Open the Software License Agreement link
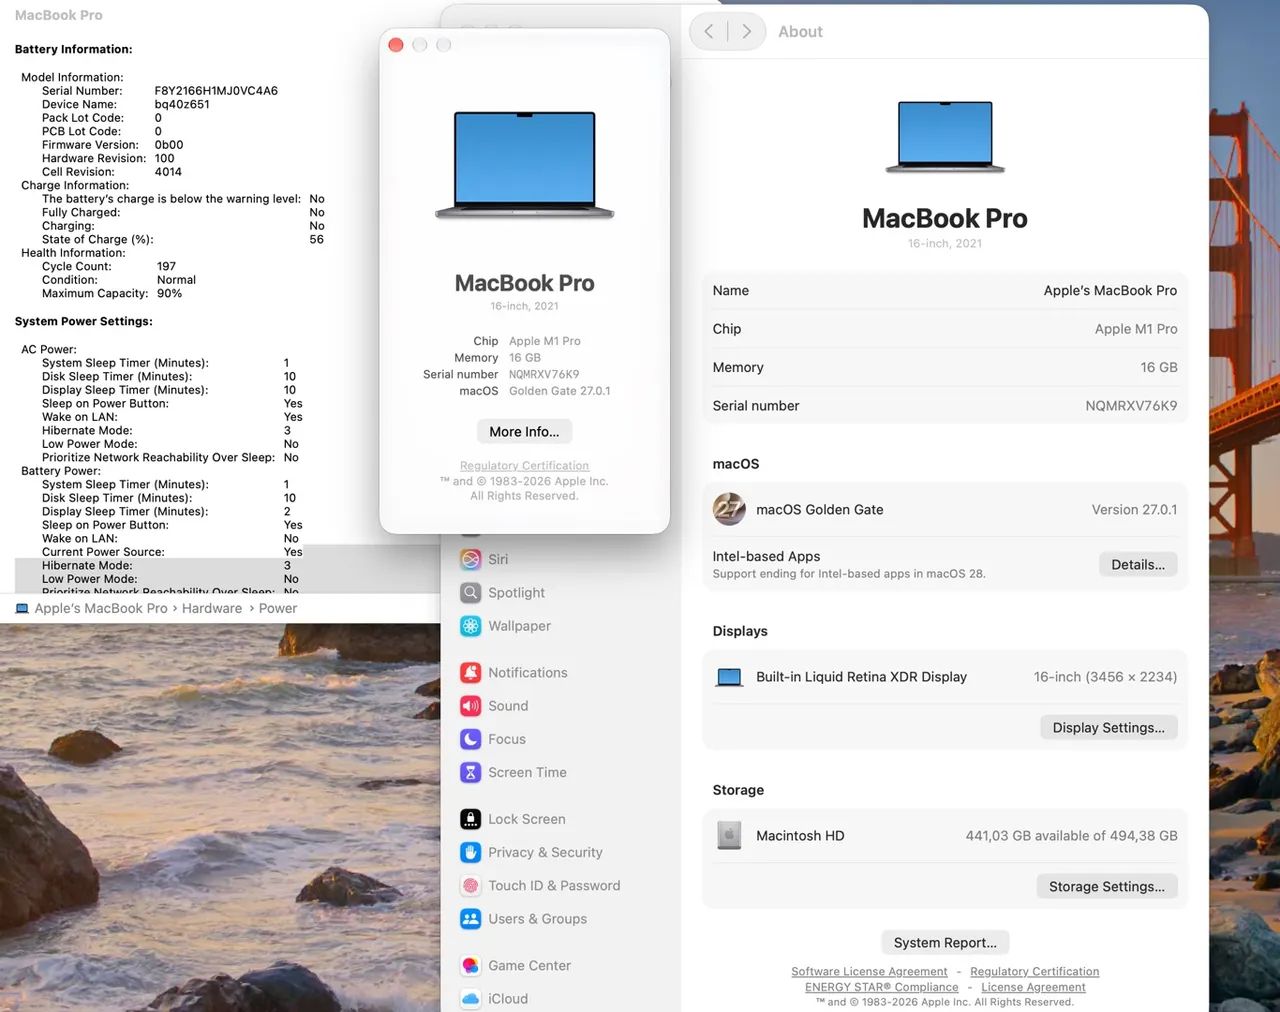Image resolution: width=1280 pixels, height=1012 pixels. click(x=869, y=971)
